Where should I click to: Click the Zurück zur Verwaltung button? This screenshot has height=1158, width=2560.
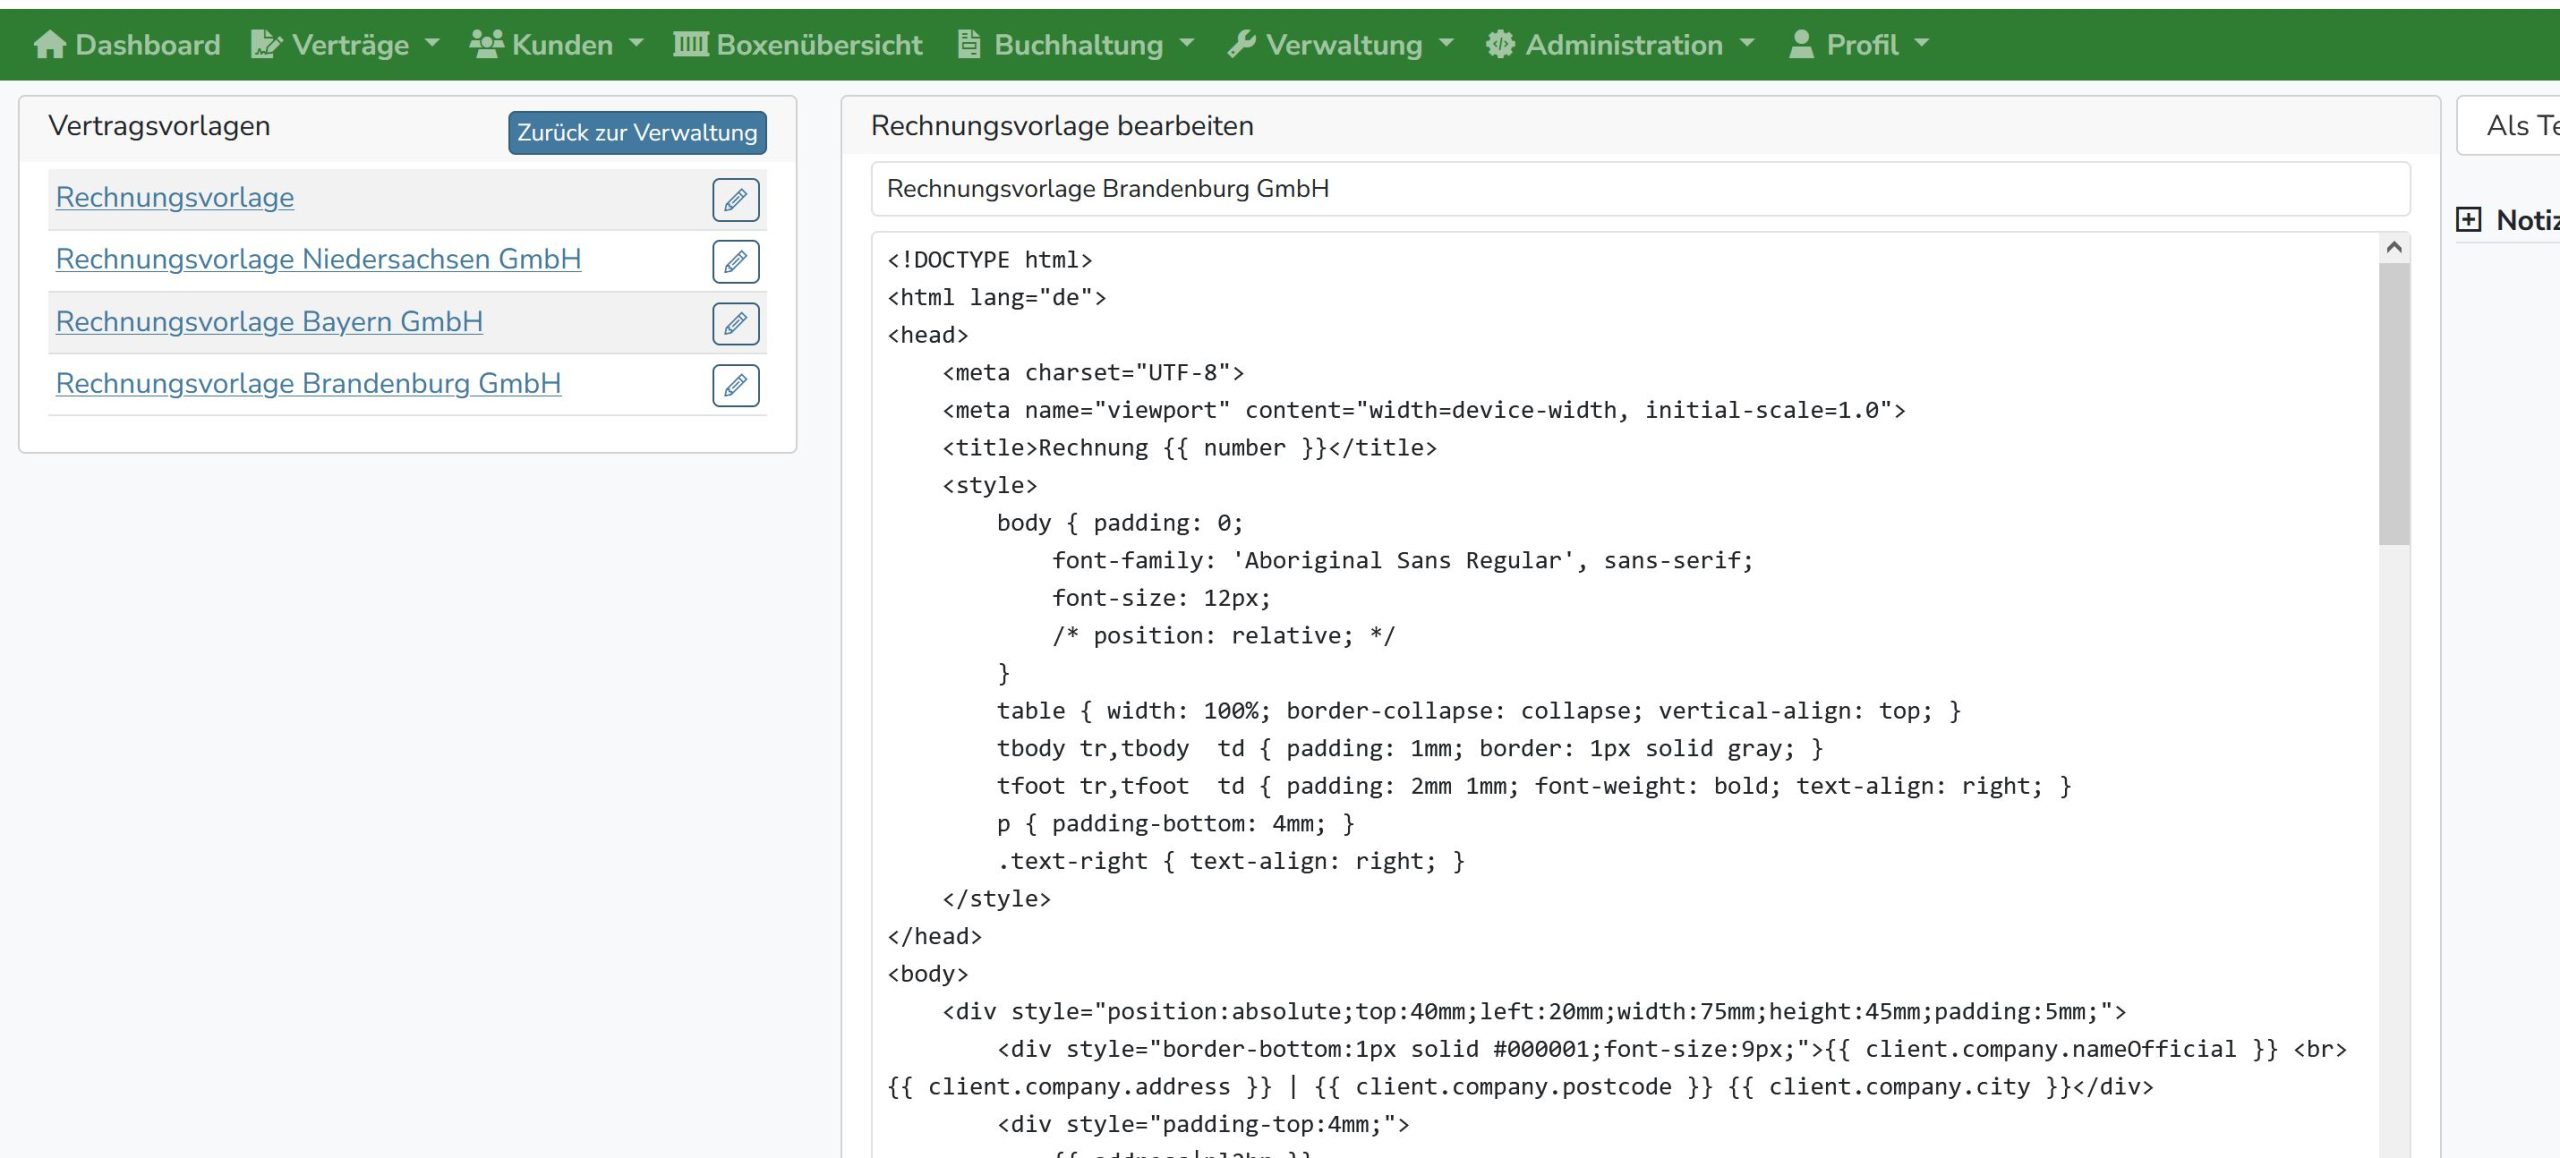click(637, 132)
